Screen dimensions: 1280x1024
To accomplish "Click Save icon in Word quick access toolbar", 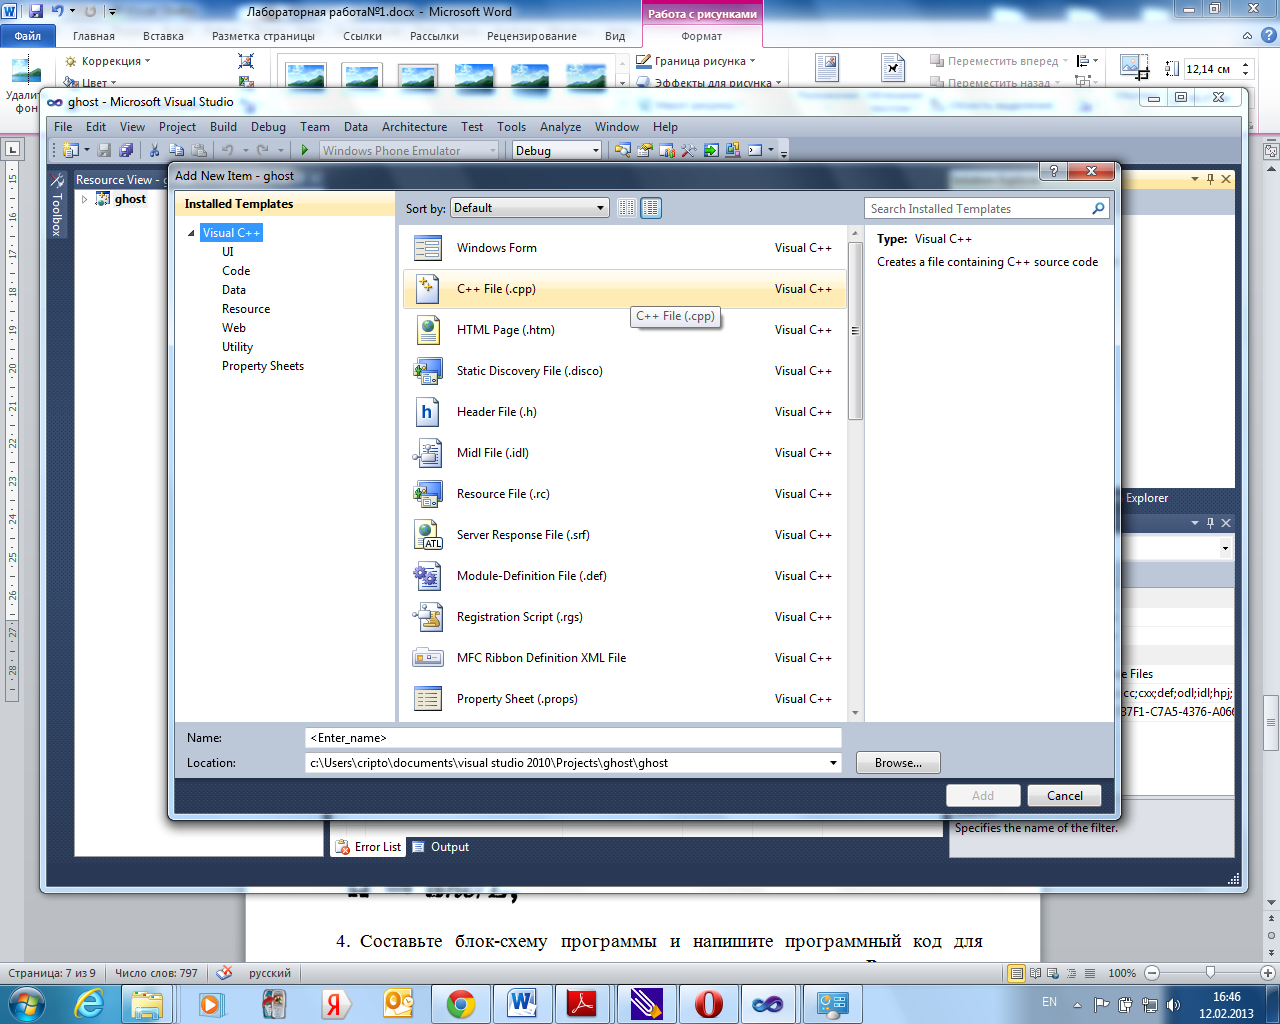I will click(36, 11).
